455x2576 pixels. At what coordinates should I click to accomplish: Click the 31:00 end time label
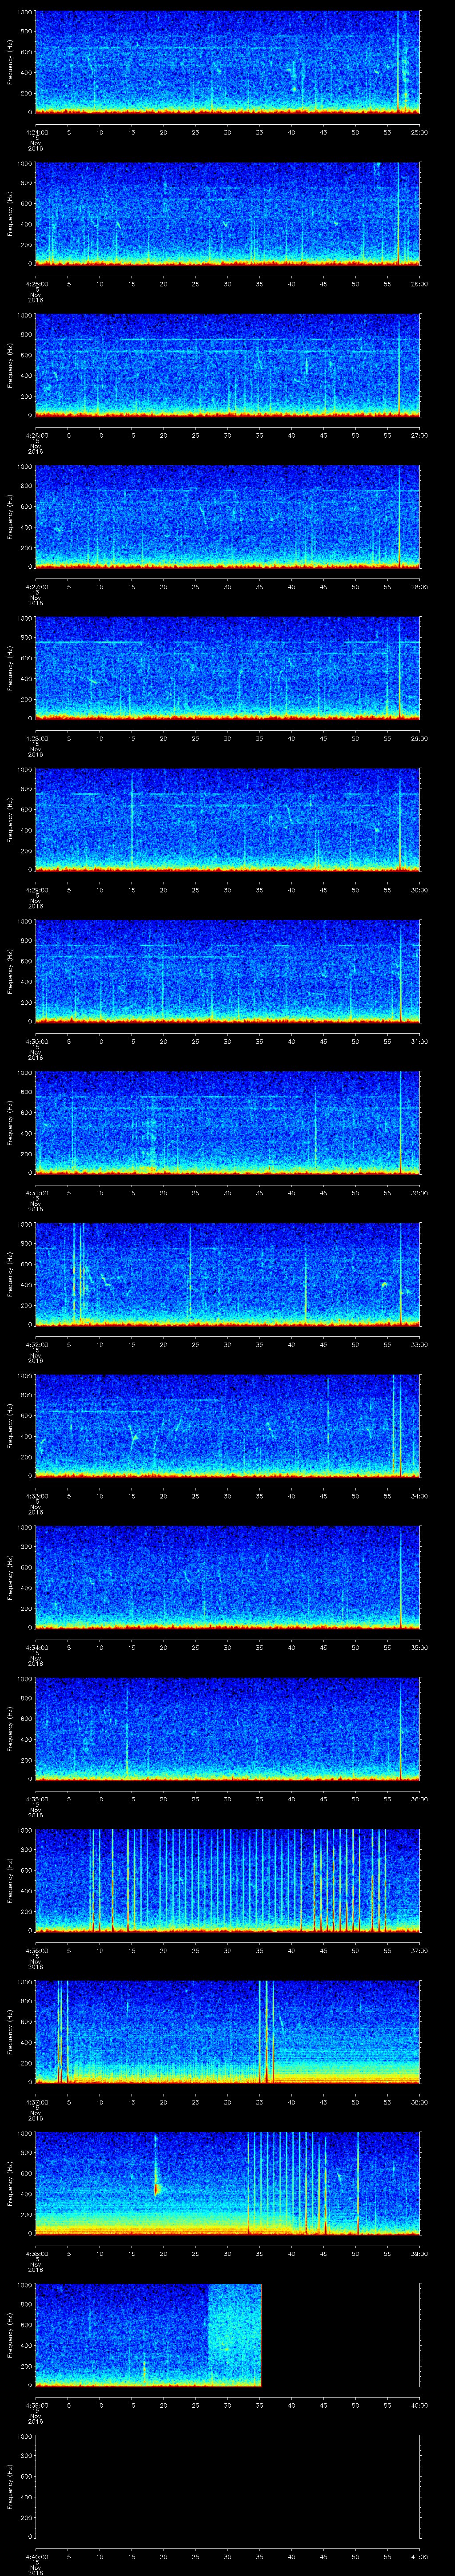tap(419, 1041)
